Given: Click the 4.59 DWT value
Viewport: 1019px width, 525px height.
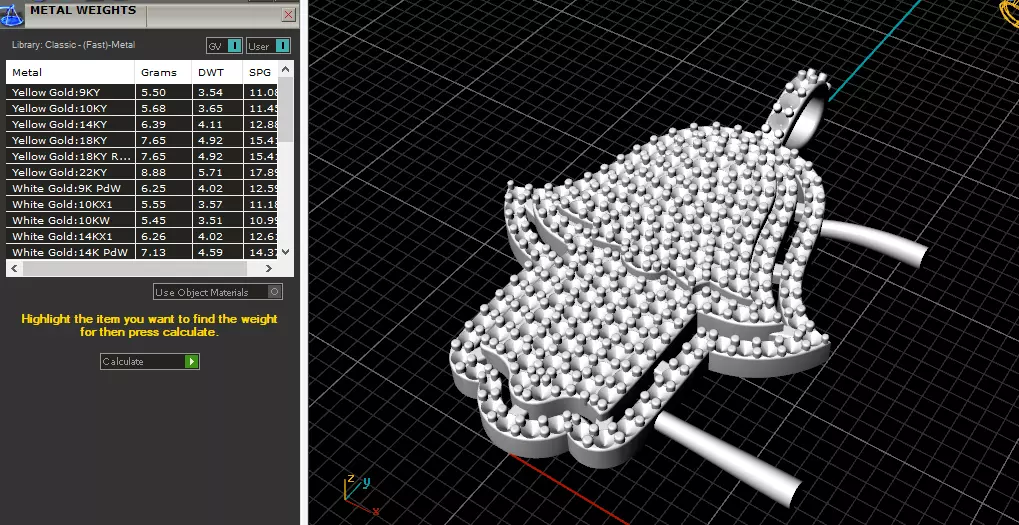Looking at the screenshot, I should tap(211, 252).
